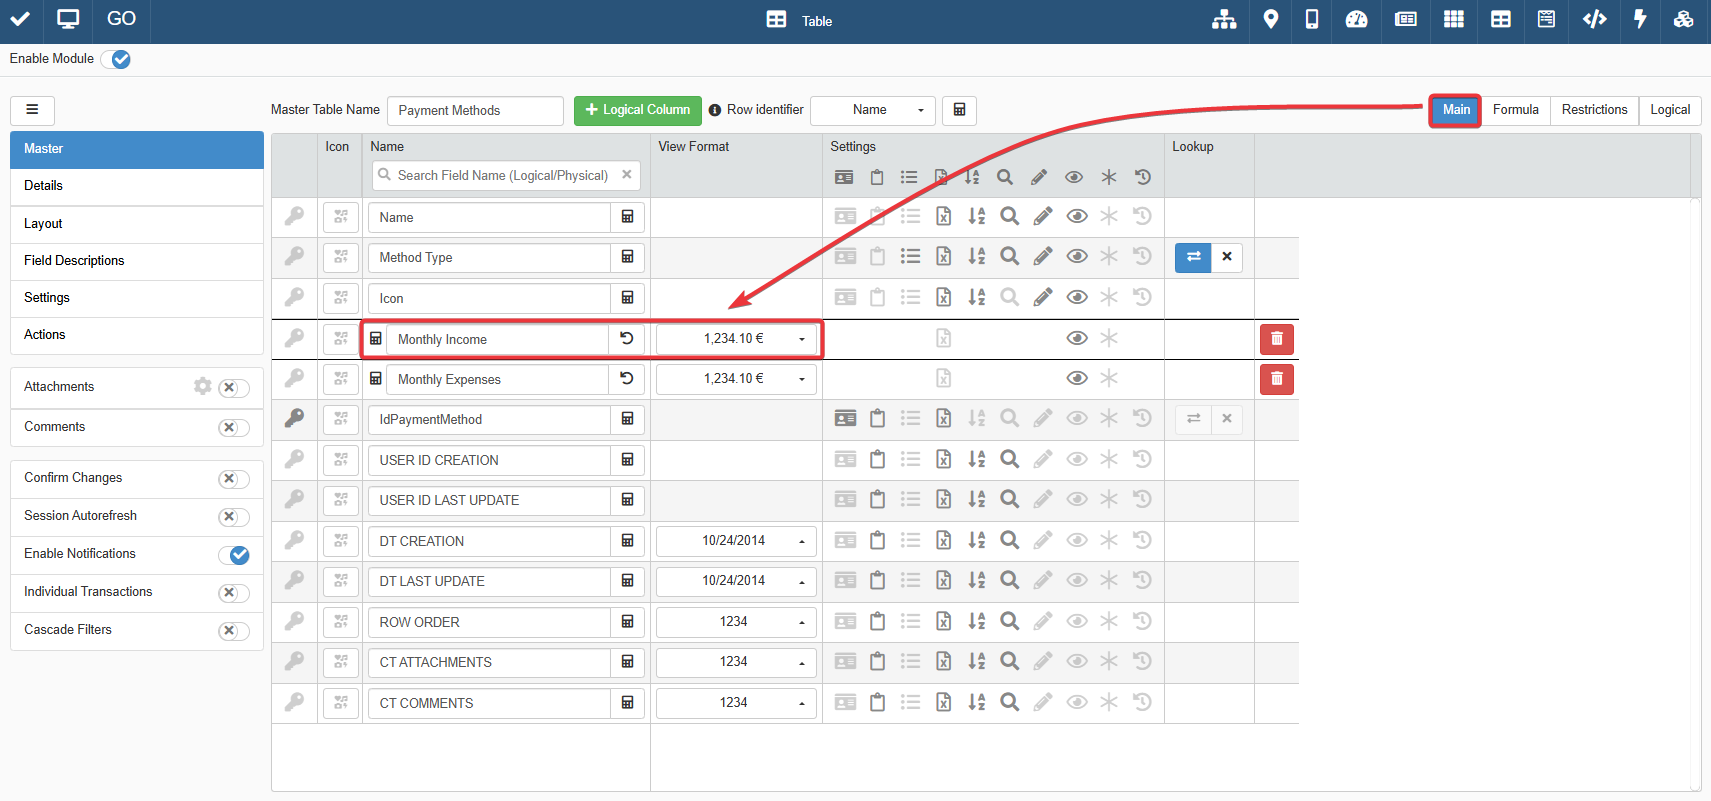Open the Actions sidebar section
1711x801 pixels.
click(x=137, y=335)
